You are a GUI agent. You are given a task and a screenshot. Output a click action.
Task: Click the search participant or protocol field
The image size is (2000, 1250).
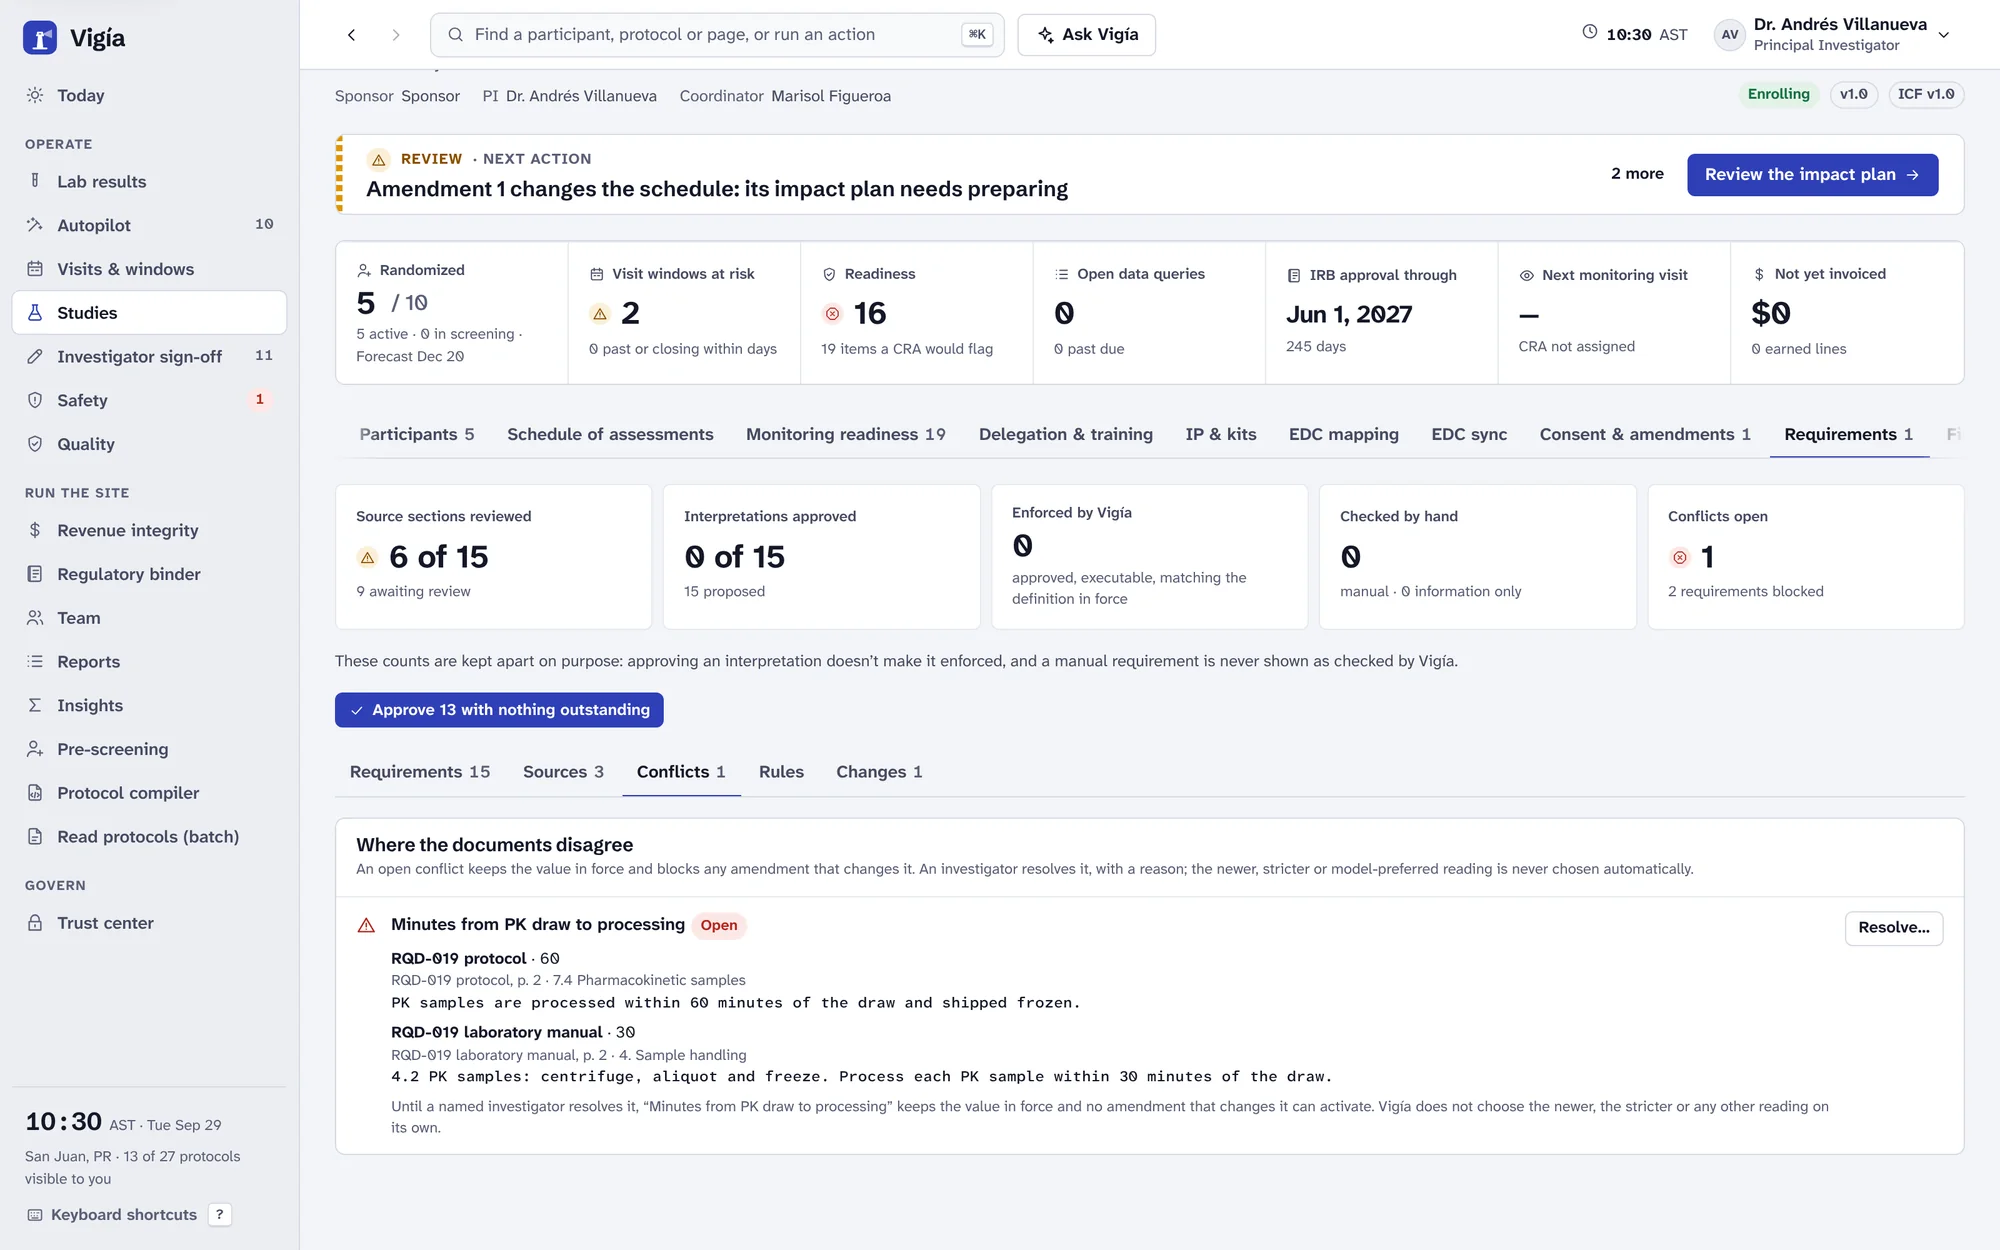coord(717,35)
